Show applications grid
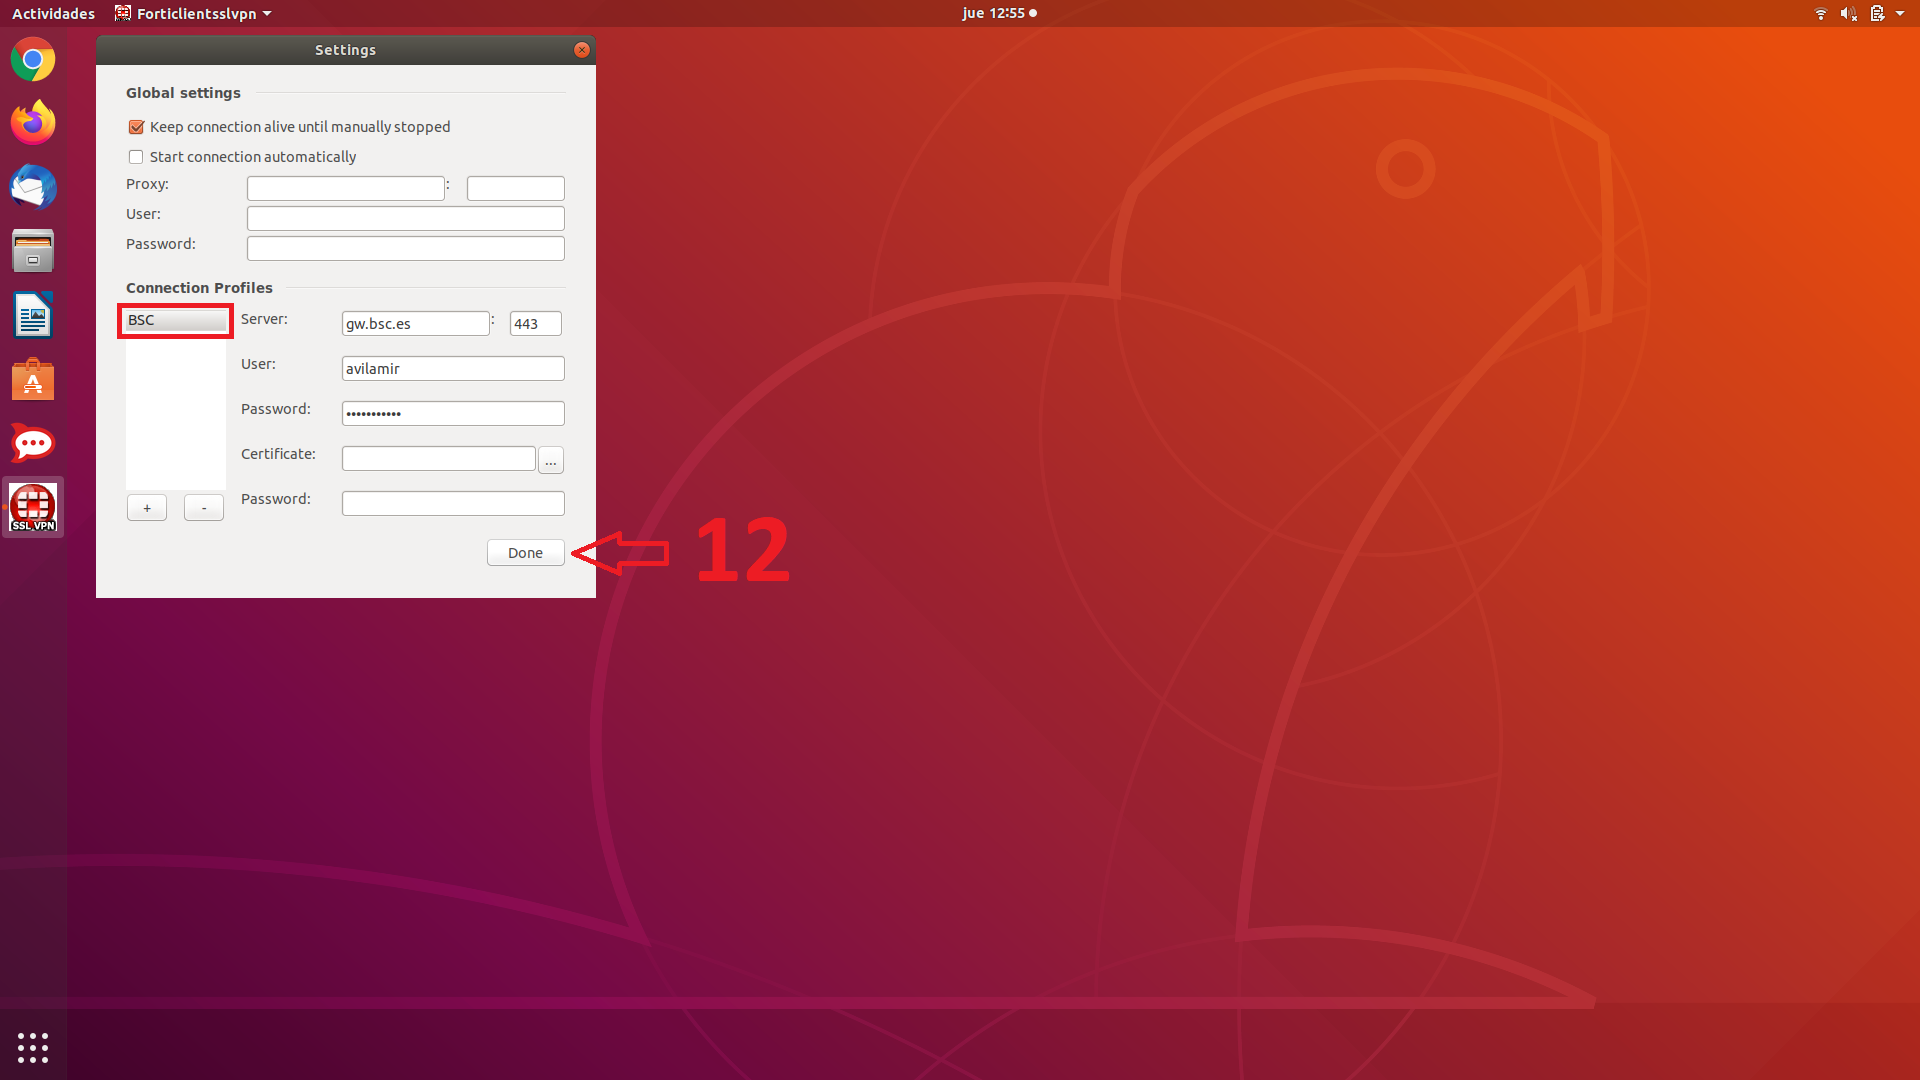 (x=33, y=1047)
